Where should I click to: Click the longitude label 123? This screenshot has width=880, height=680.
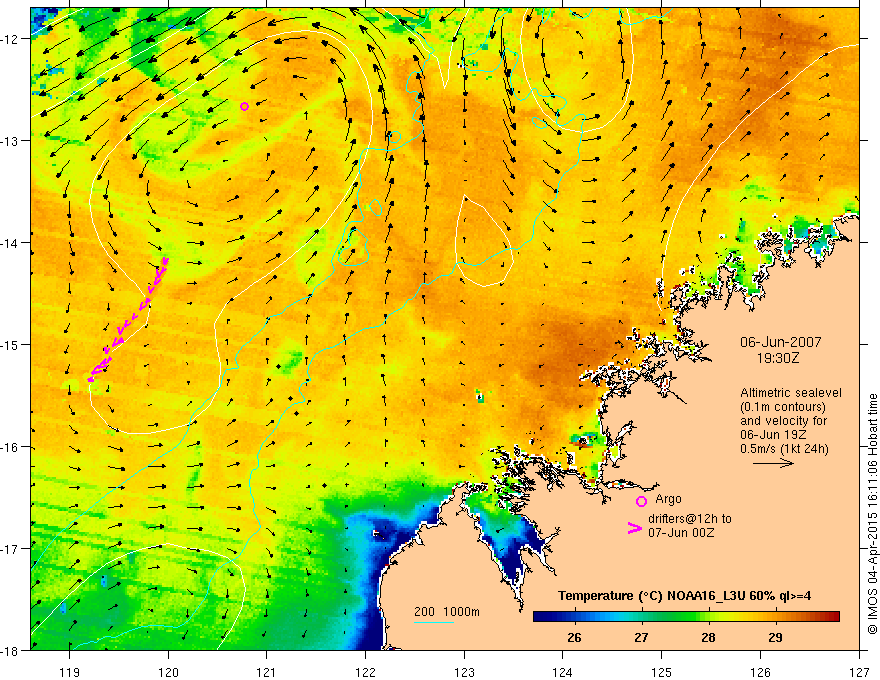click(x=464, y=672)
